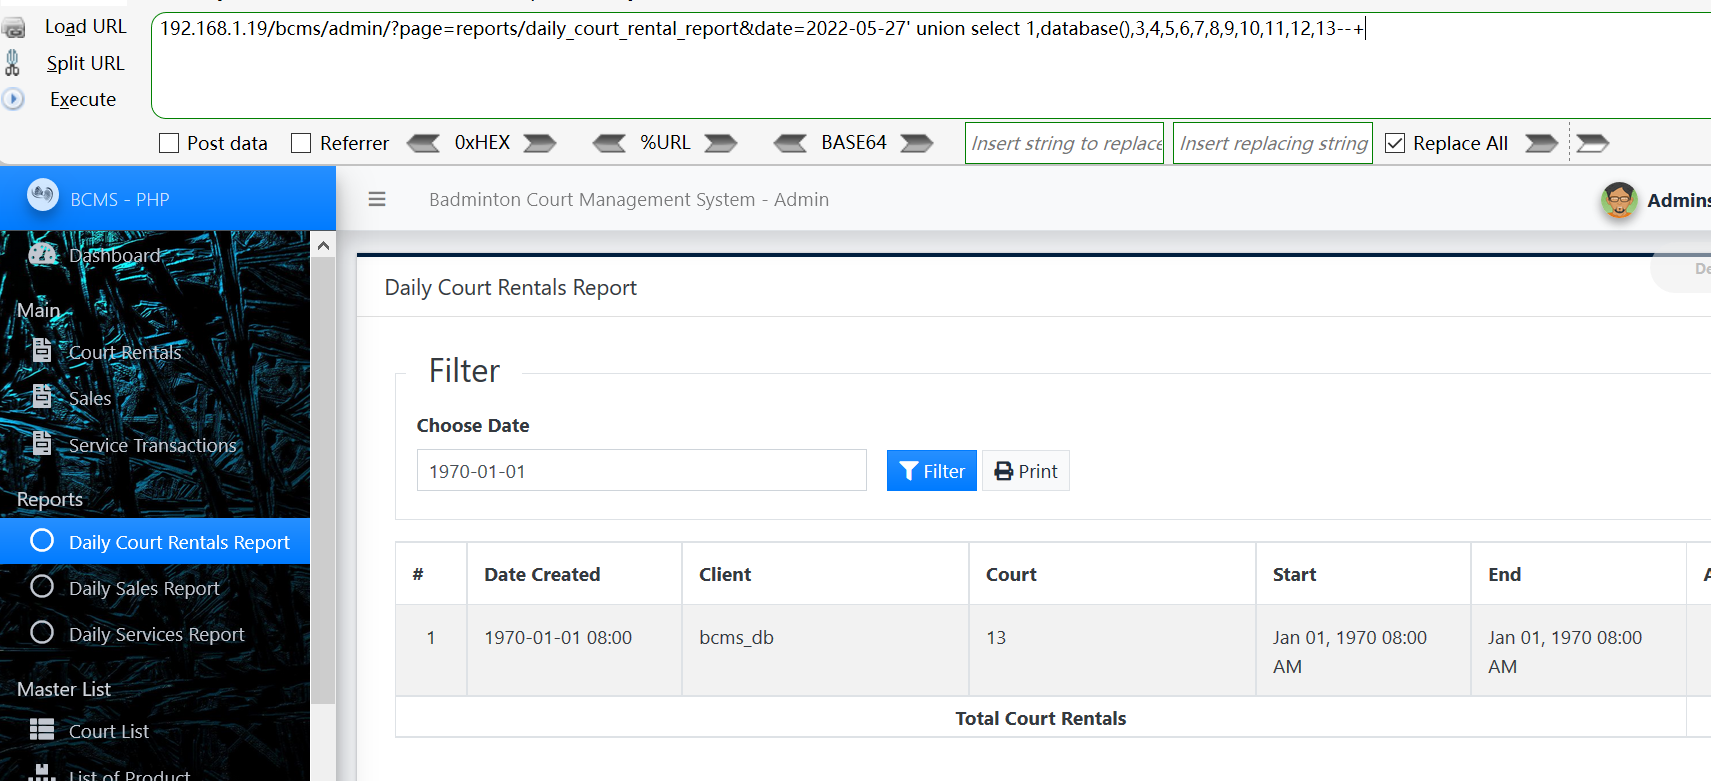Click left arrow beside %URL
Image resolution: width=1711 pixels, height=781 pixels.
click(609, 143)
